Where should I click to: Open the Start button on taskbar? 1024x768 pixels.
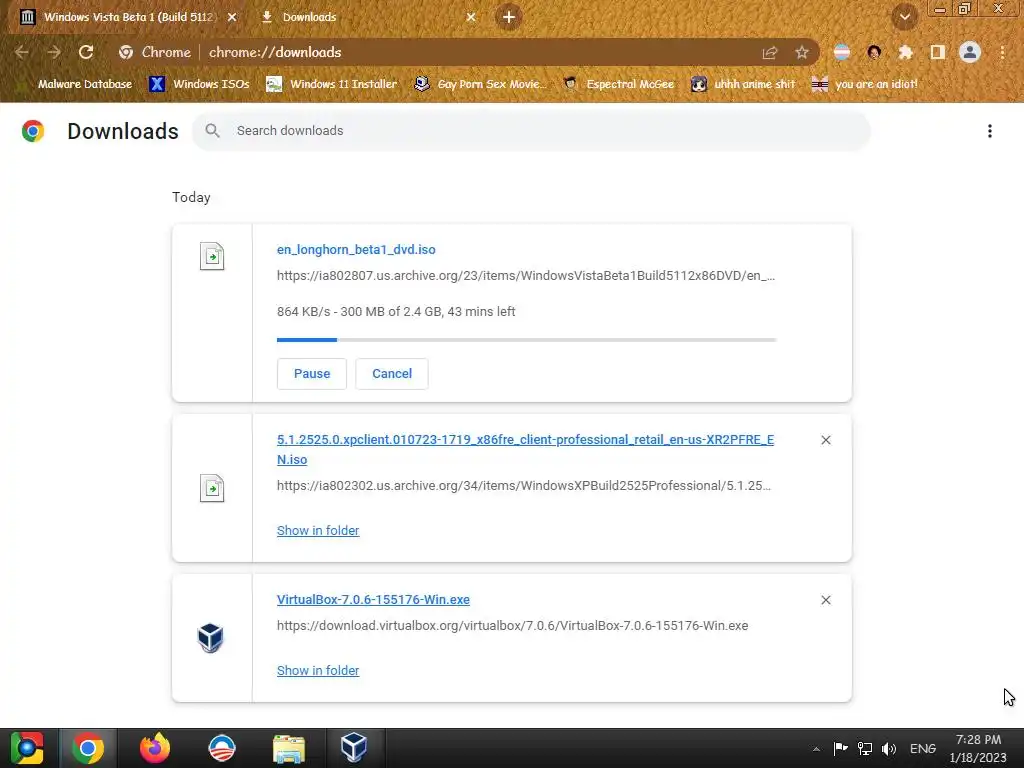[27, 748]
